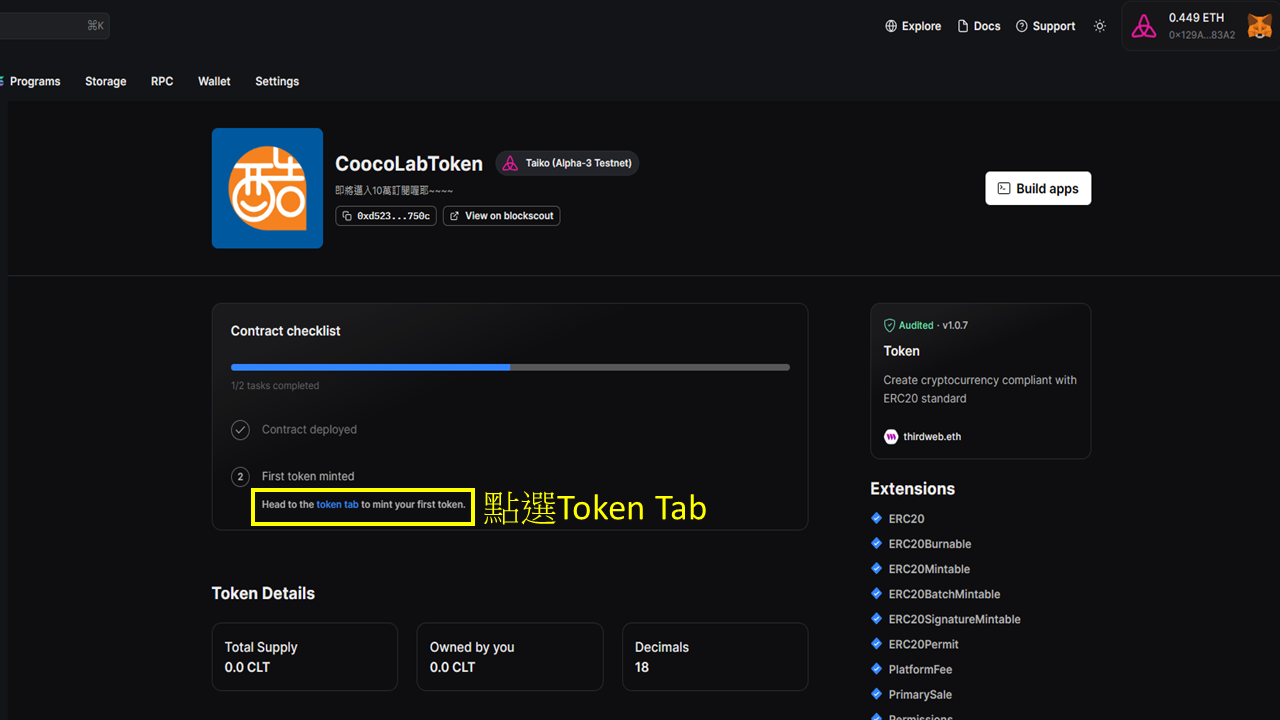Click the help circle icon next to Support
This screenshot has height=720, width=1280.
(x=1022, y=26)
